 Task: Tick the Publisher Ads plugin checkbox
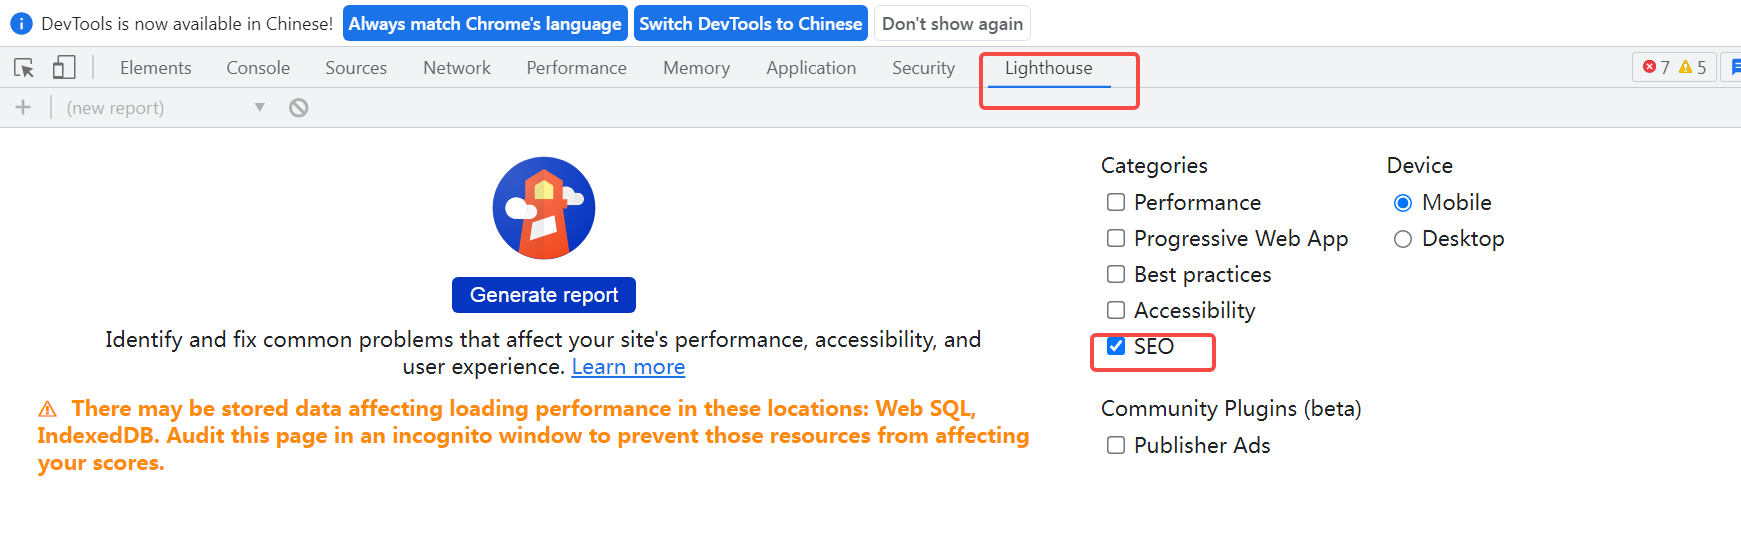point(1116,446)
